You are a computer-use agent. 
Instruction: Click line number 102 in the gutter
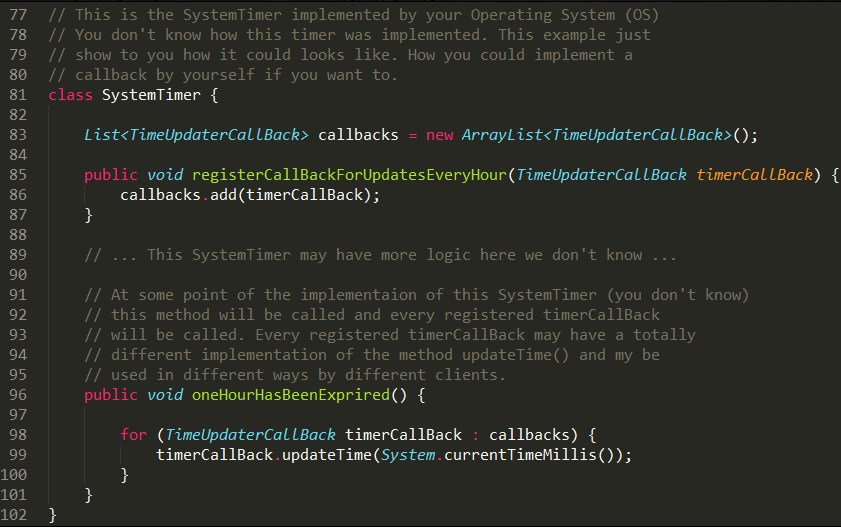13,515
